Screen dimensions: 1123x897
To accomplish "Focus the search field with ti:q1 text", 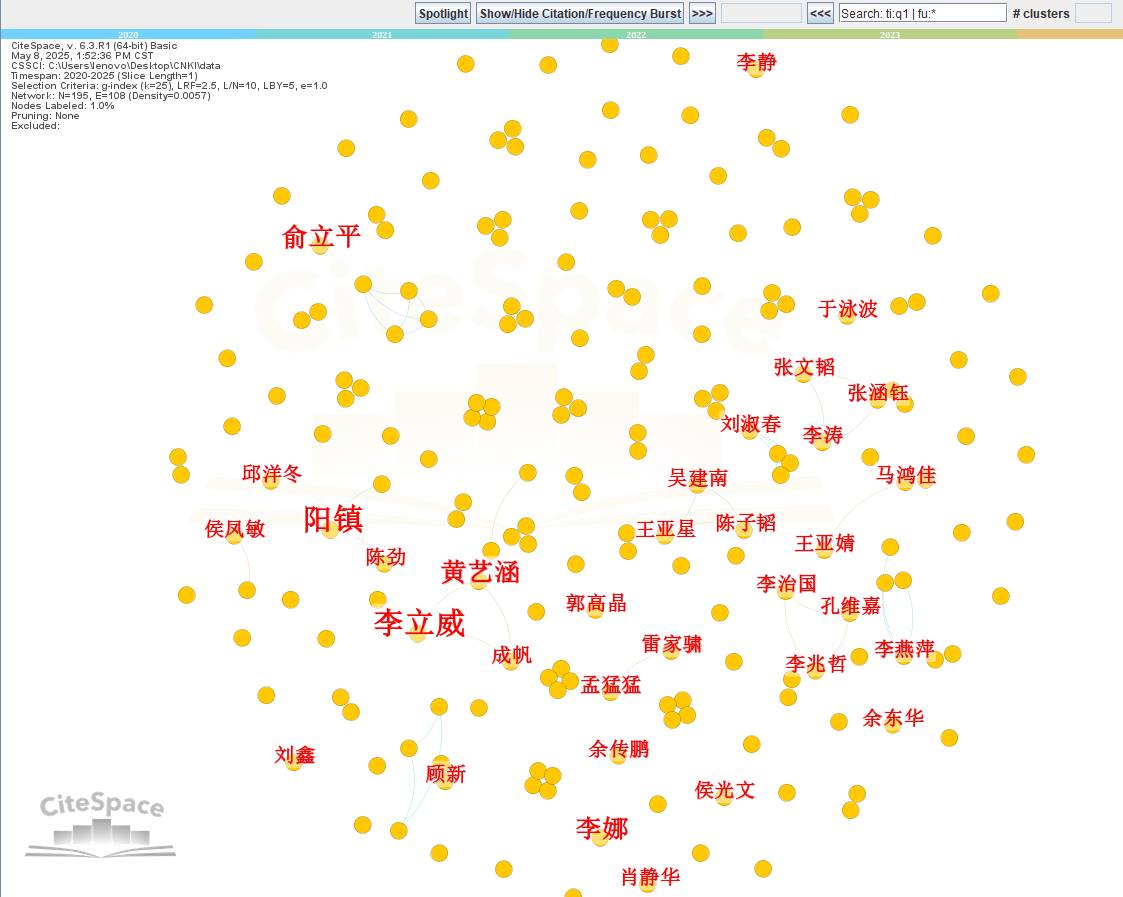I will coord(922,13).
